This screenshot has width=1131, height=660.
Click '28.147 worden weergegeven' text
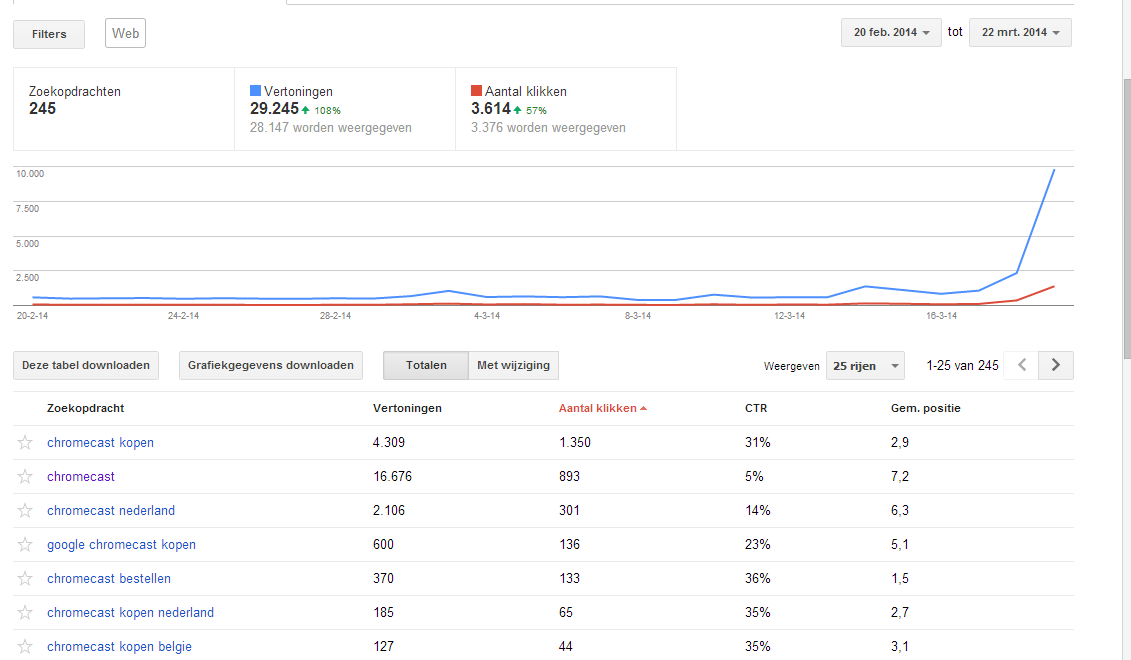pyautogui.click(x=330, y=128)
